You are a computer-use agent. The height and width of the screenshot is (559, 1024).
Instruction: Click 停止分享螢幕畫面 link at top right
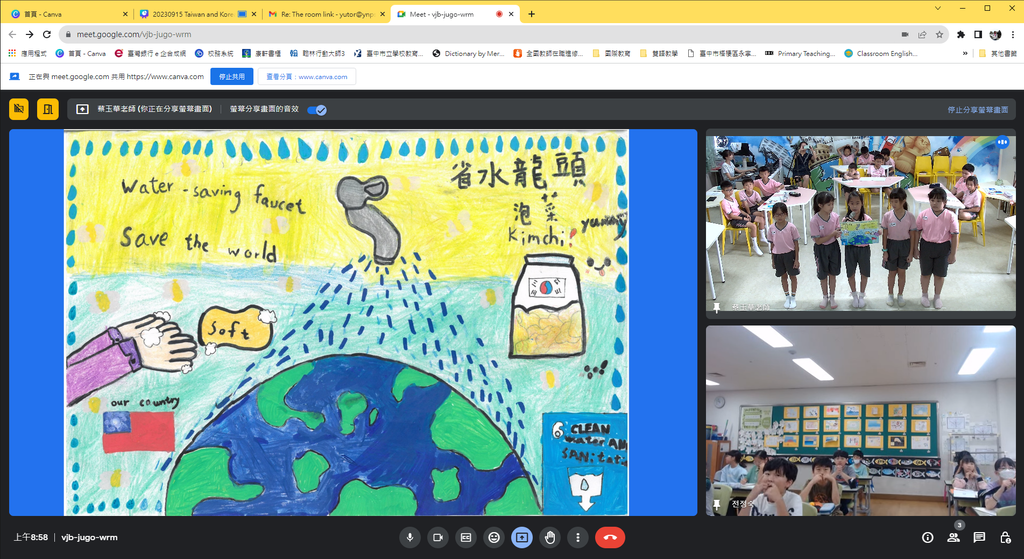point(978,110)
